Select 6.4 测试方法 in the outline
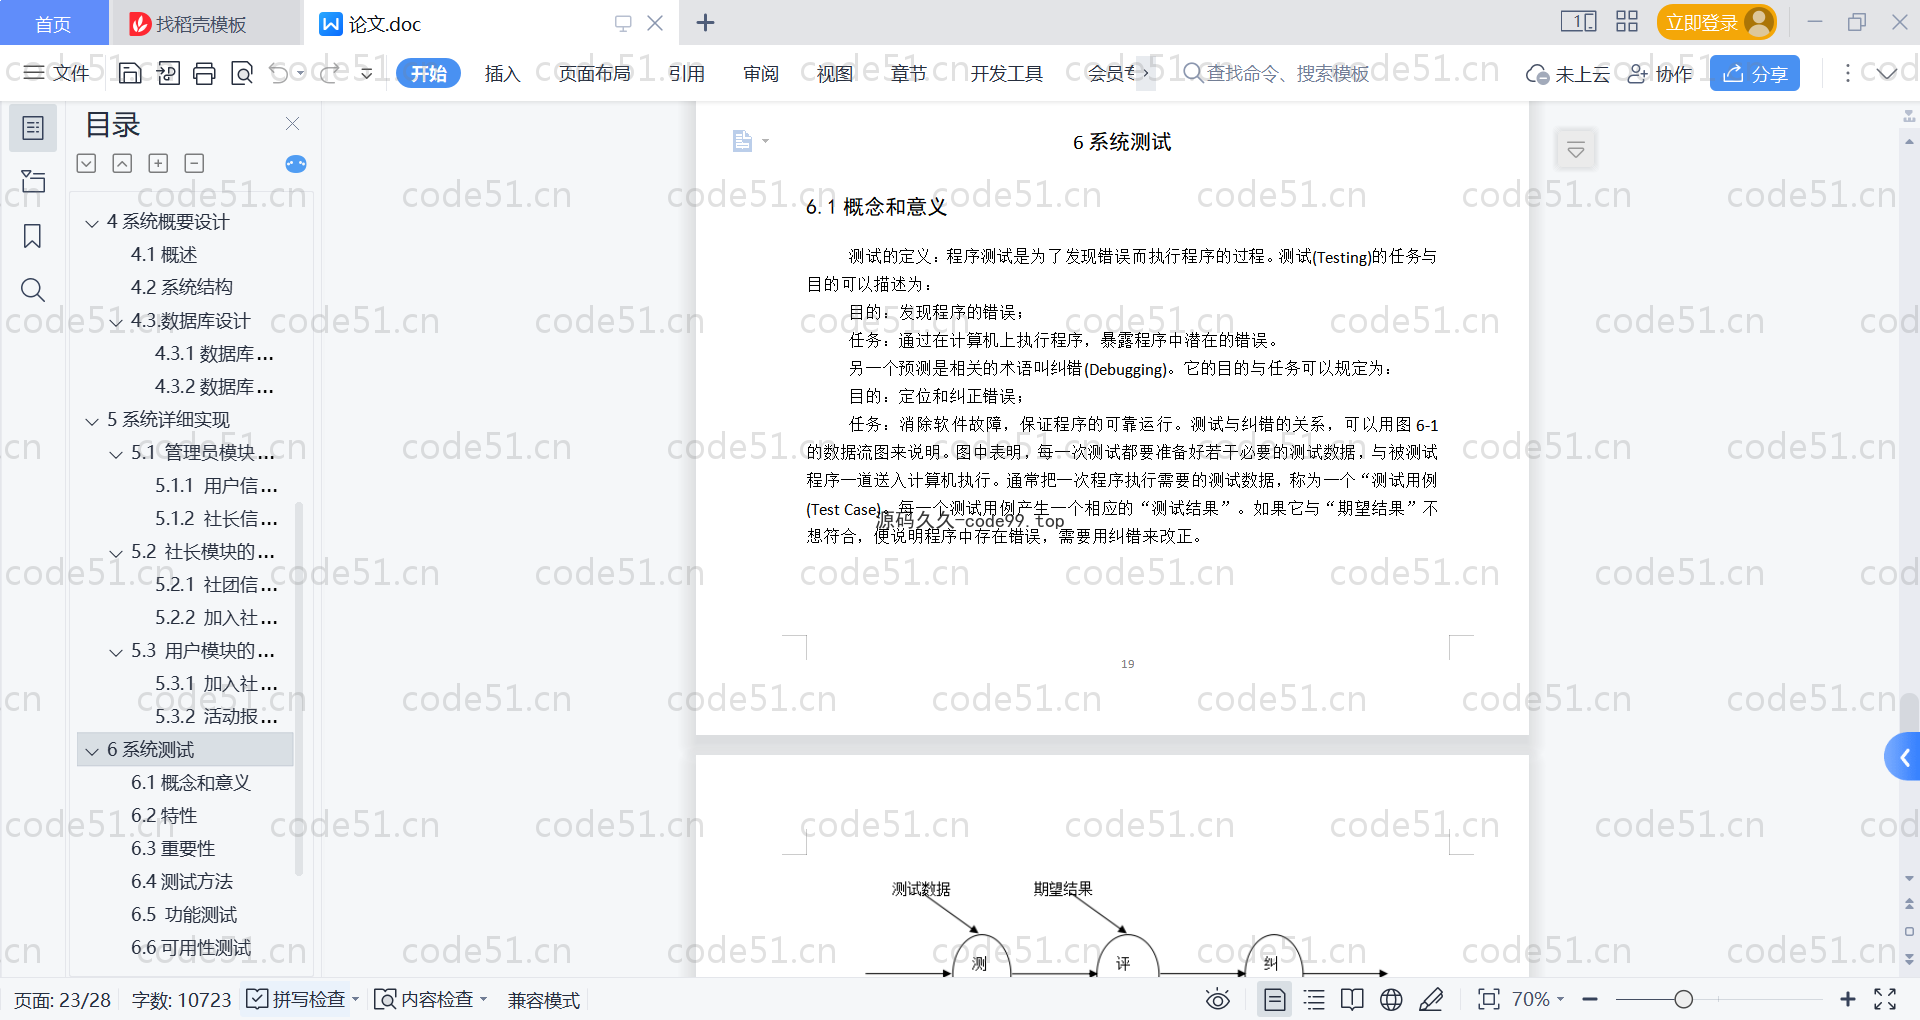 point(182,882)
